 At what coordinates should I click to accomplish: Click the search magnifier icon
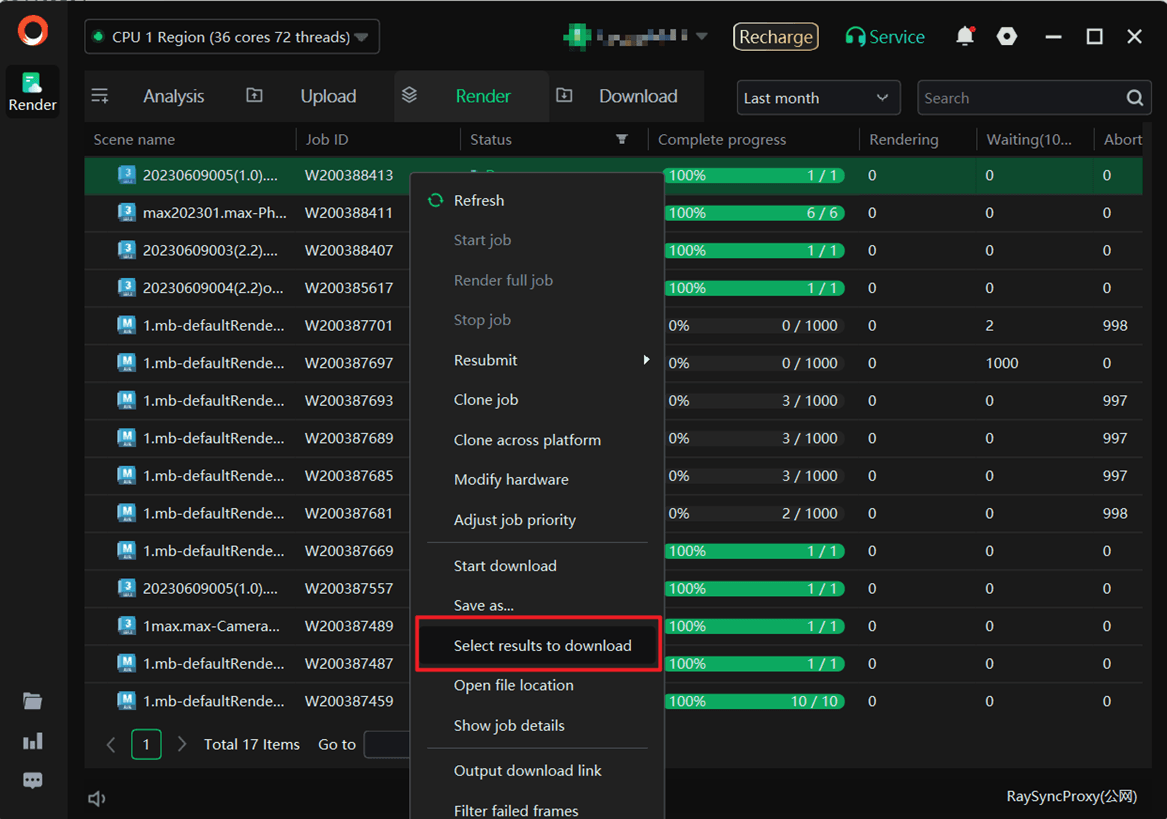(x=1134, y=98)
